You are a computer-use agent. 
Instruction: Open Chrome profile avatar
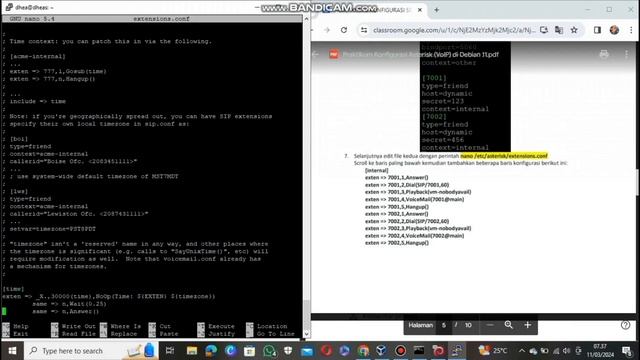[614, 30]
